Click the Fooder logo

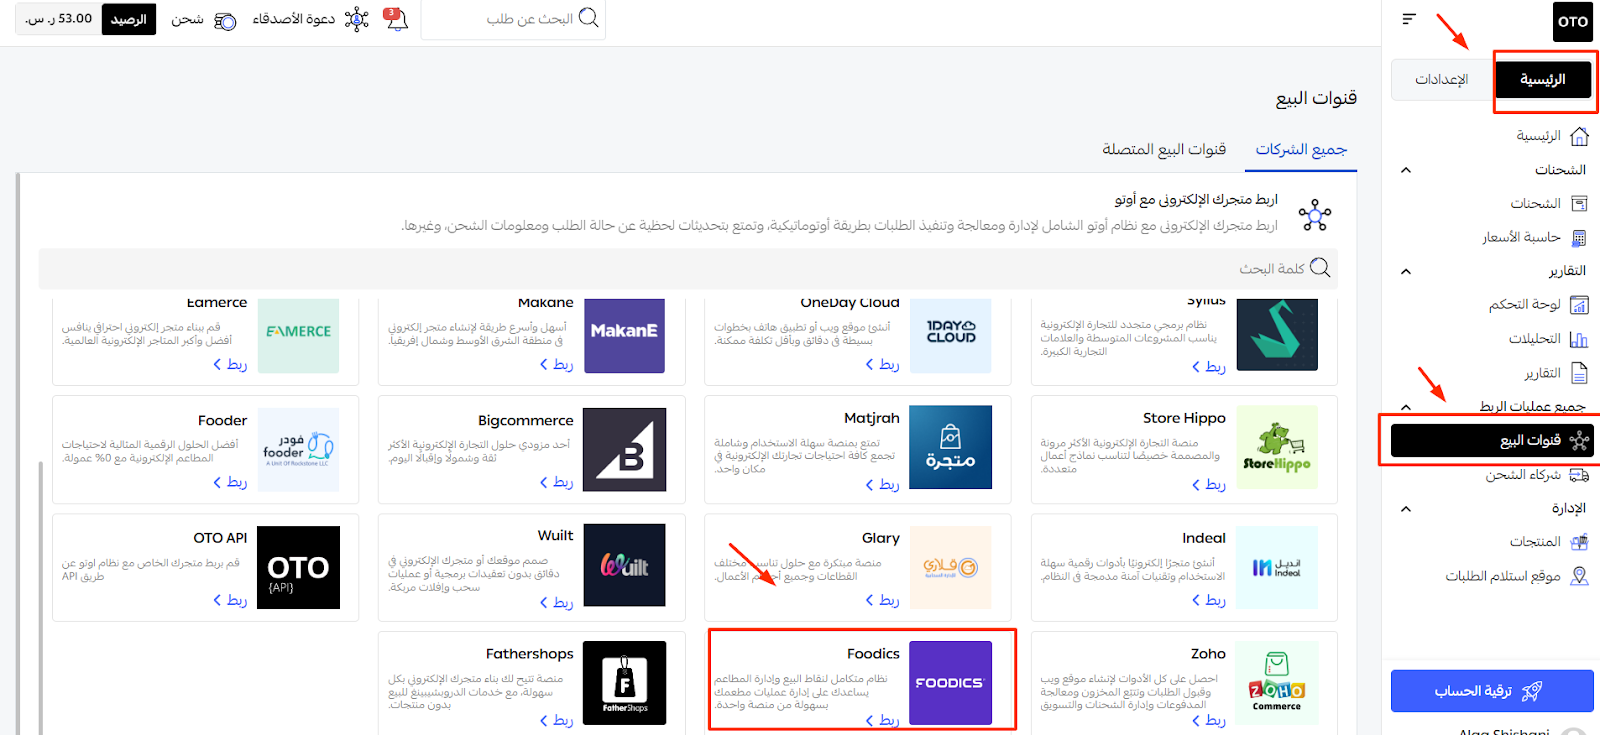[x=298, y=449]
